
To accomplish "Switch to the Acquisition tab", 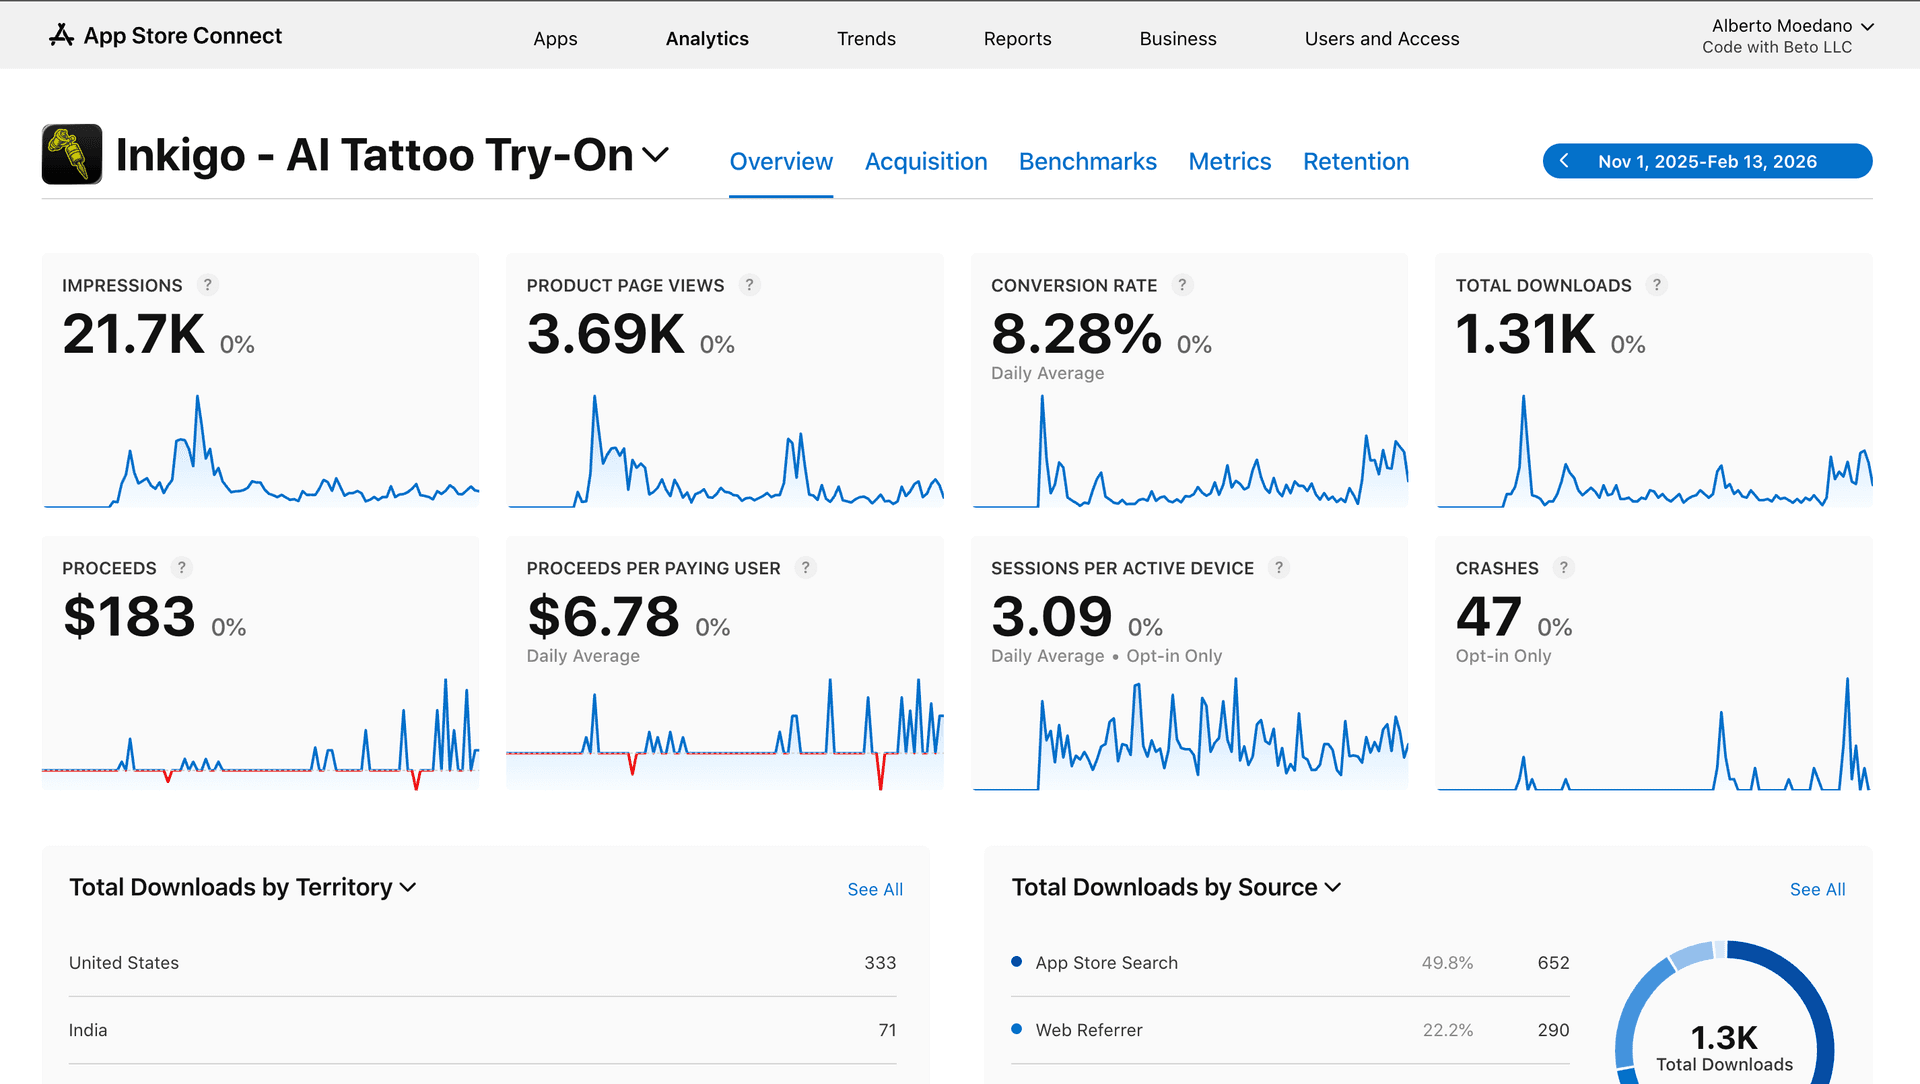I will pyautogui.click(x=925, y=161).
